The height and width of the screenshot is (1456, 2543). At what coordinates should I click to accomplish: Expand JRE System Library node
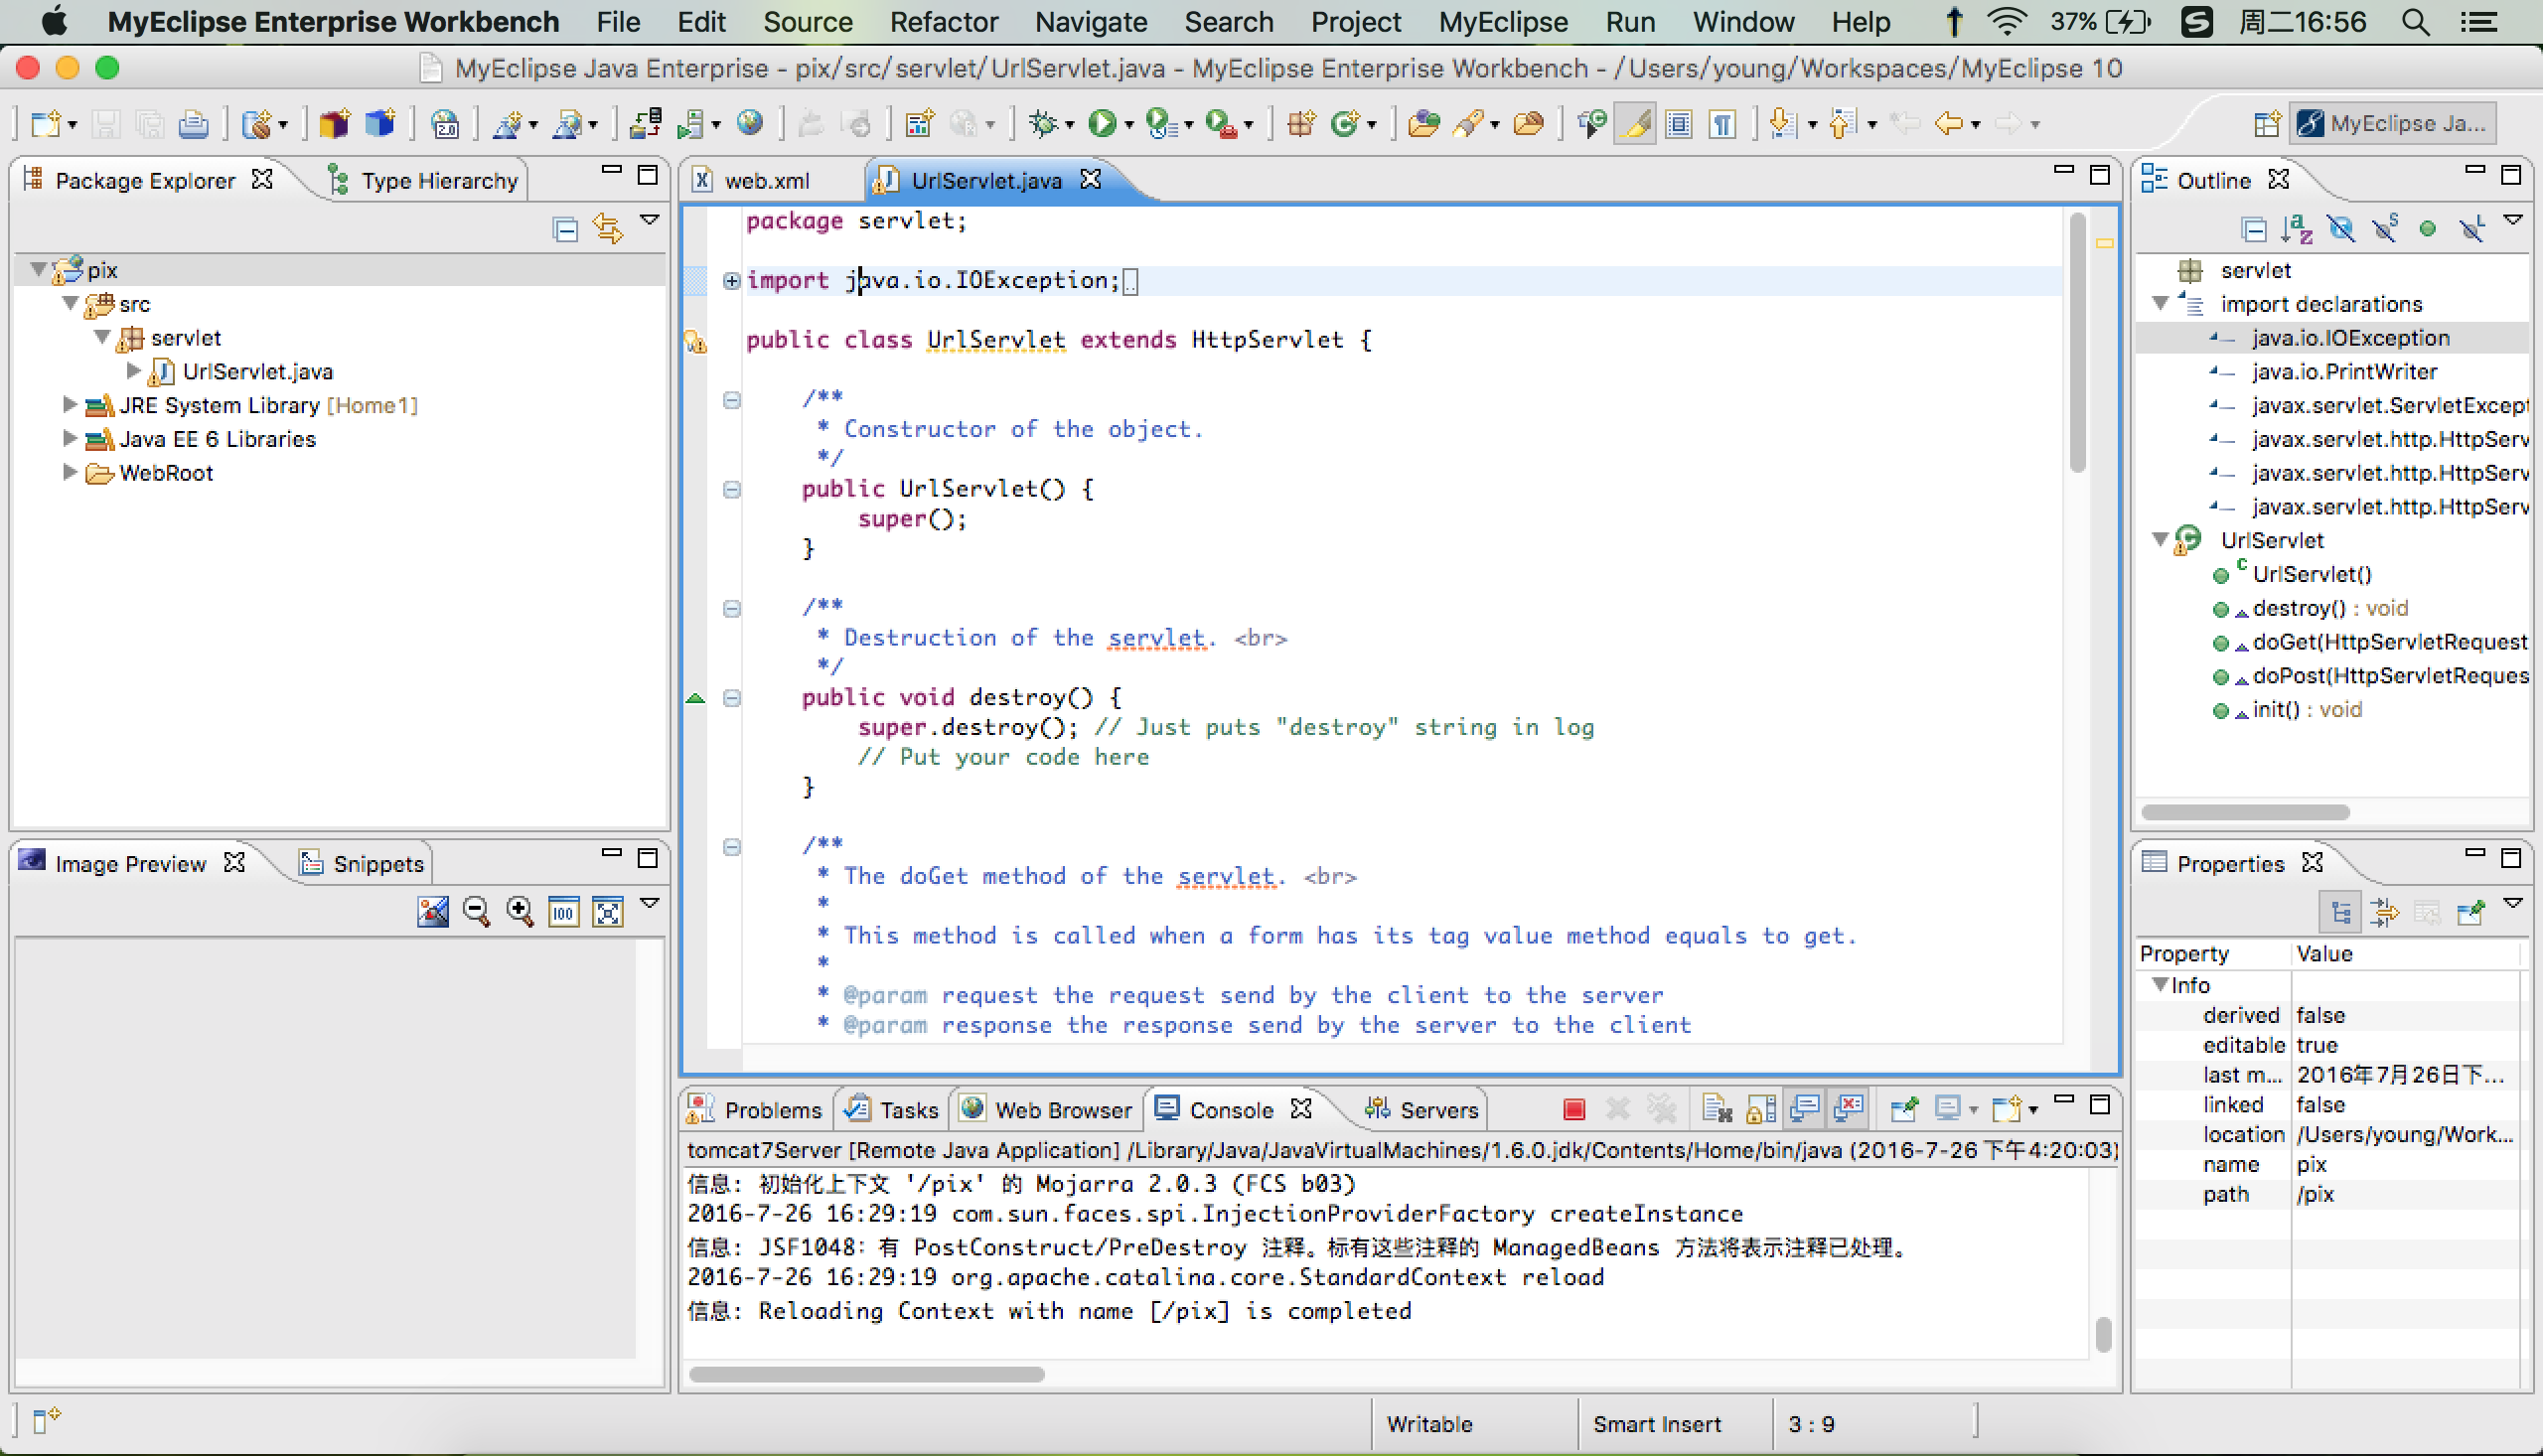(x=69, y=405)
